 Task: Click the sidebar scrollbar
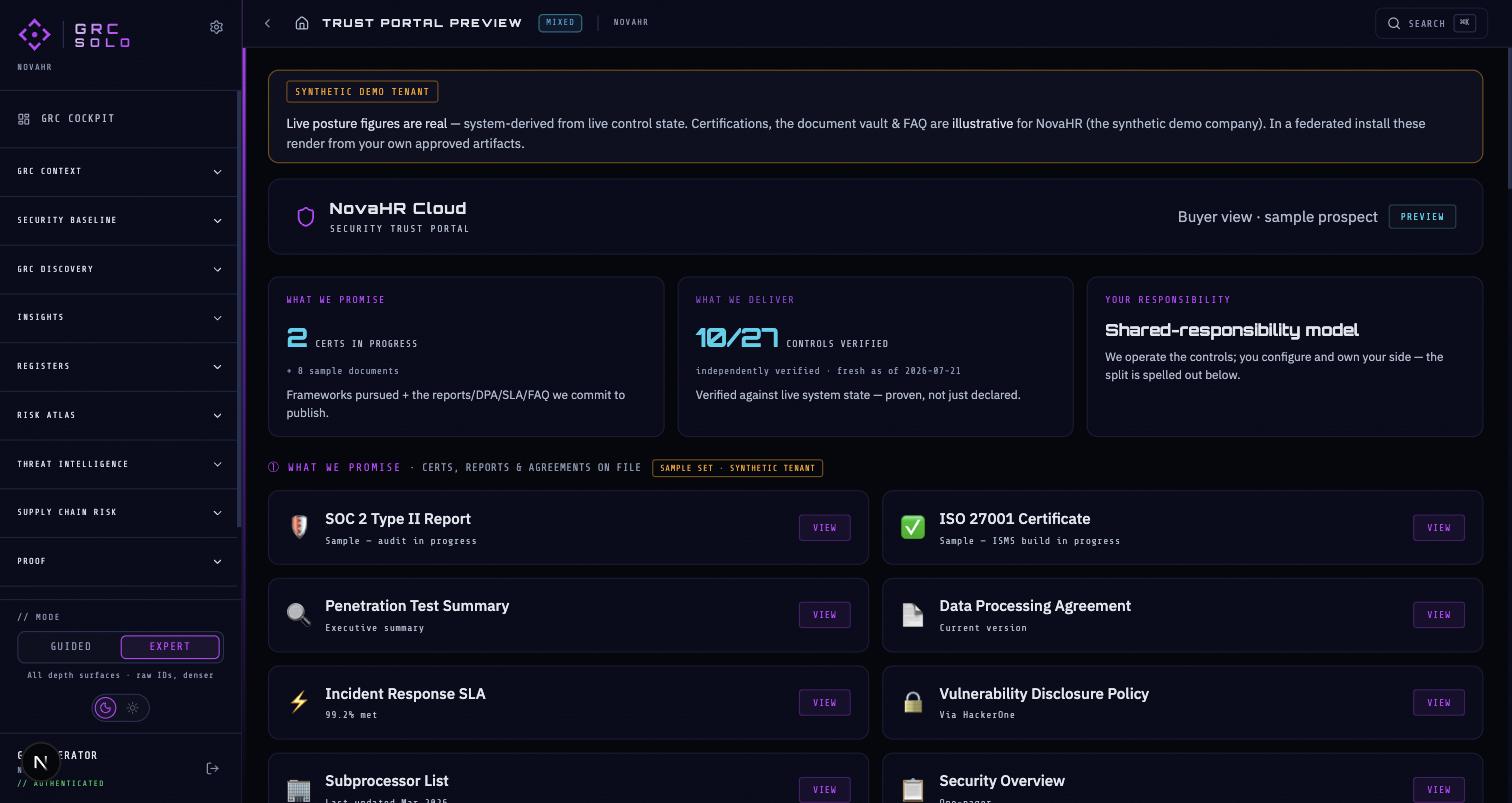(239, 310)
